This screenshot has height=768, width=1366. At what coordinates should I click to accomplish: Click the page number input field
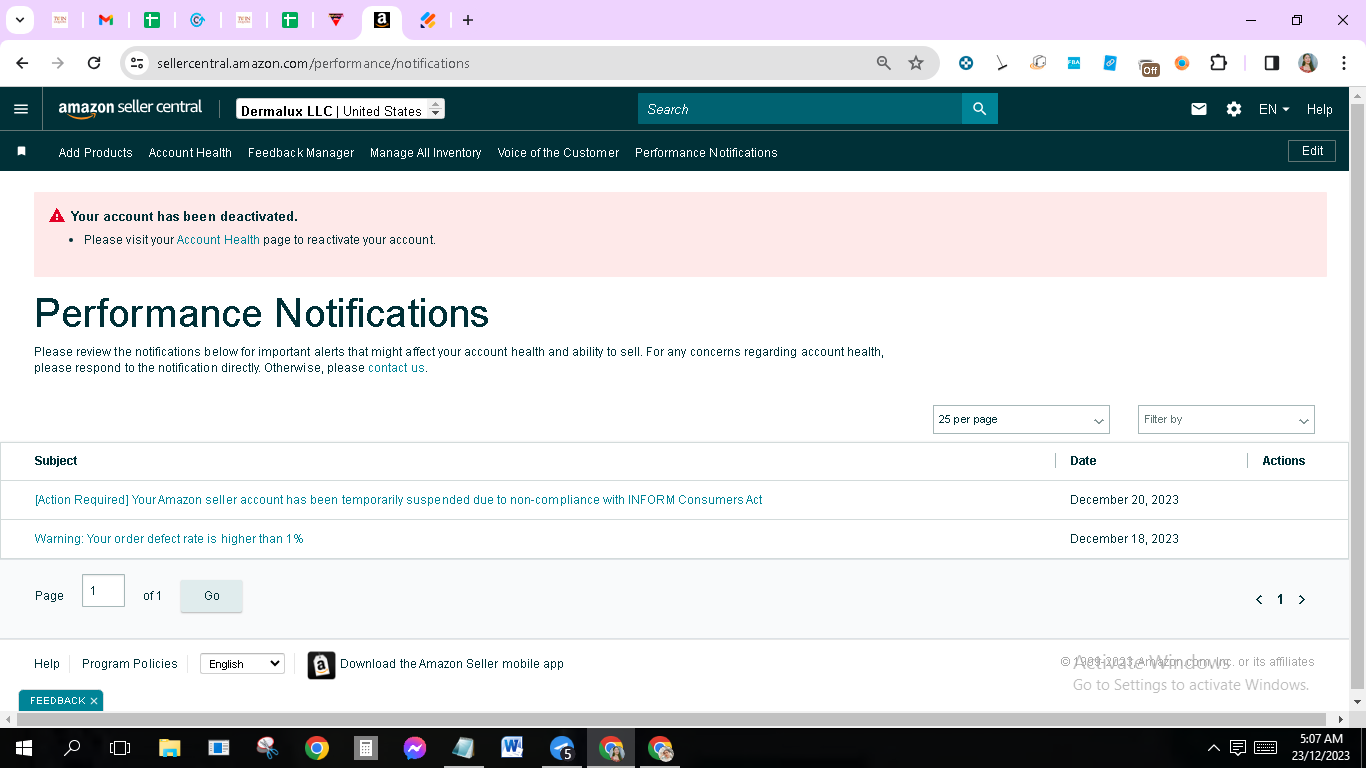(103, 591)
